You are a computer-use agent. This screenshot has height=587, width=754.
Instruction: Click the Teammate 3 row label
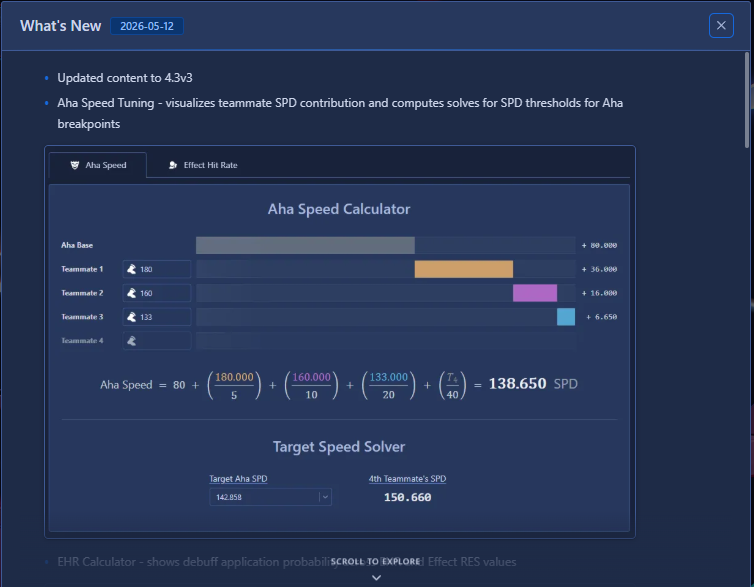[x=82, y=317]
